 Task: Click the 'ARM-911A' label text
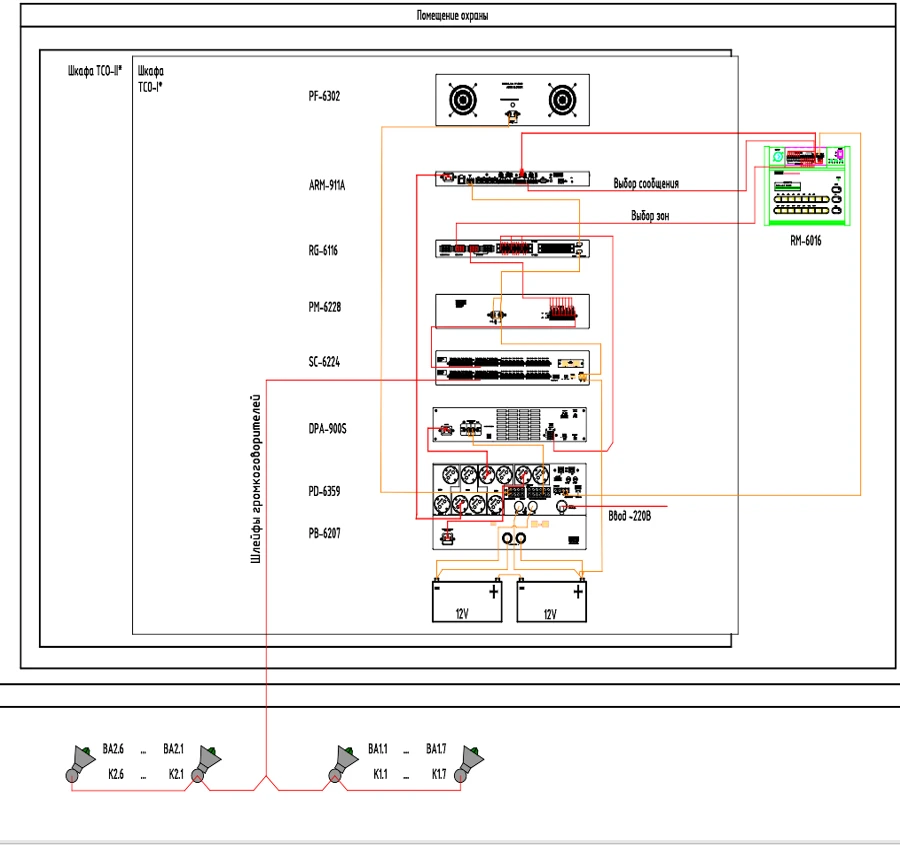click(x=327, y=185)
